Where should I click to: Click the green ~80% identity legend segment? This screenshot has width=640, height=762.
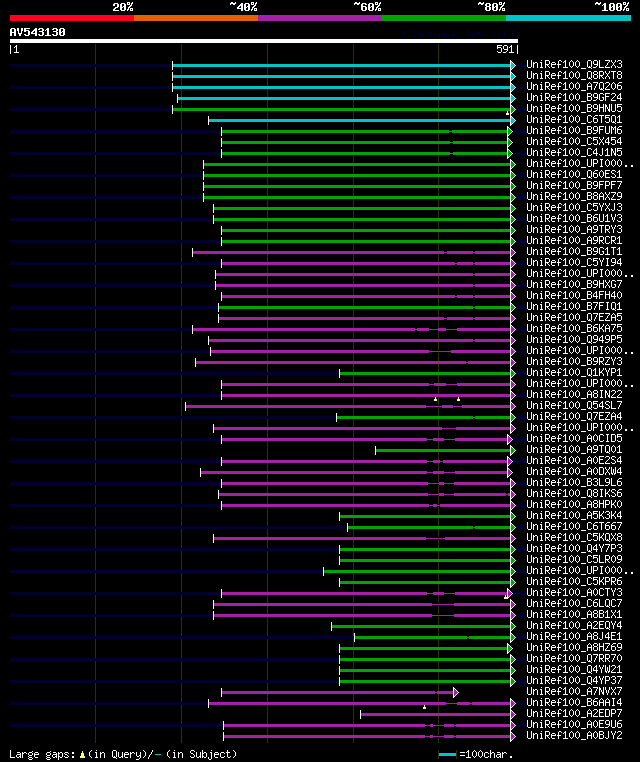pyautogui.click(x=444, y=18)
